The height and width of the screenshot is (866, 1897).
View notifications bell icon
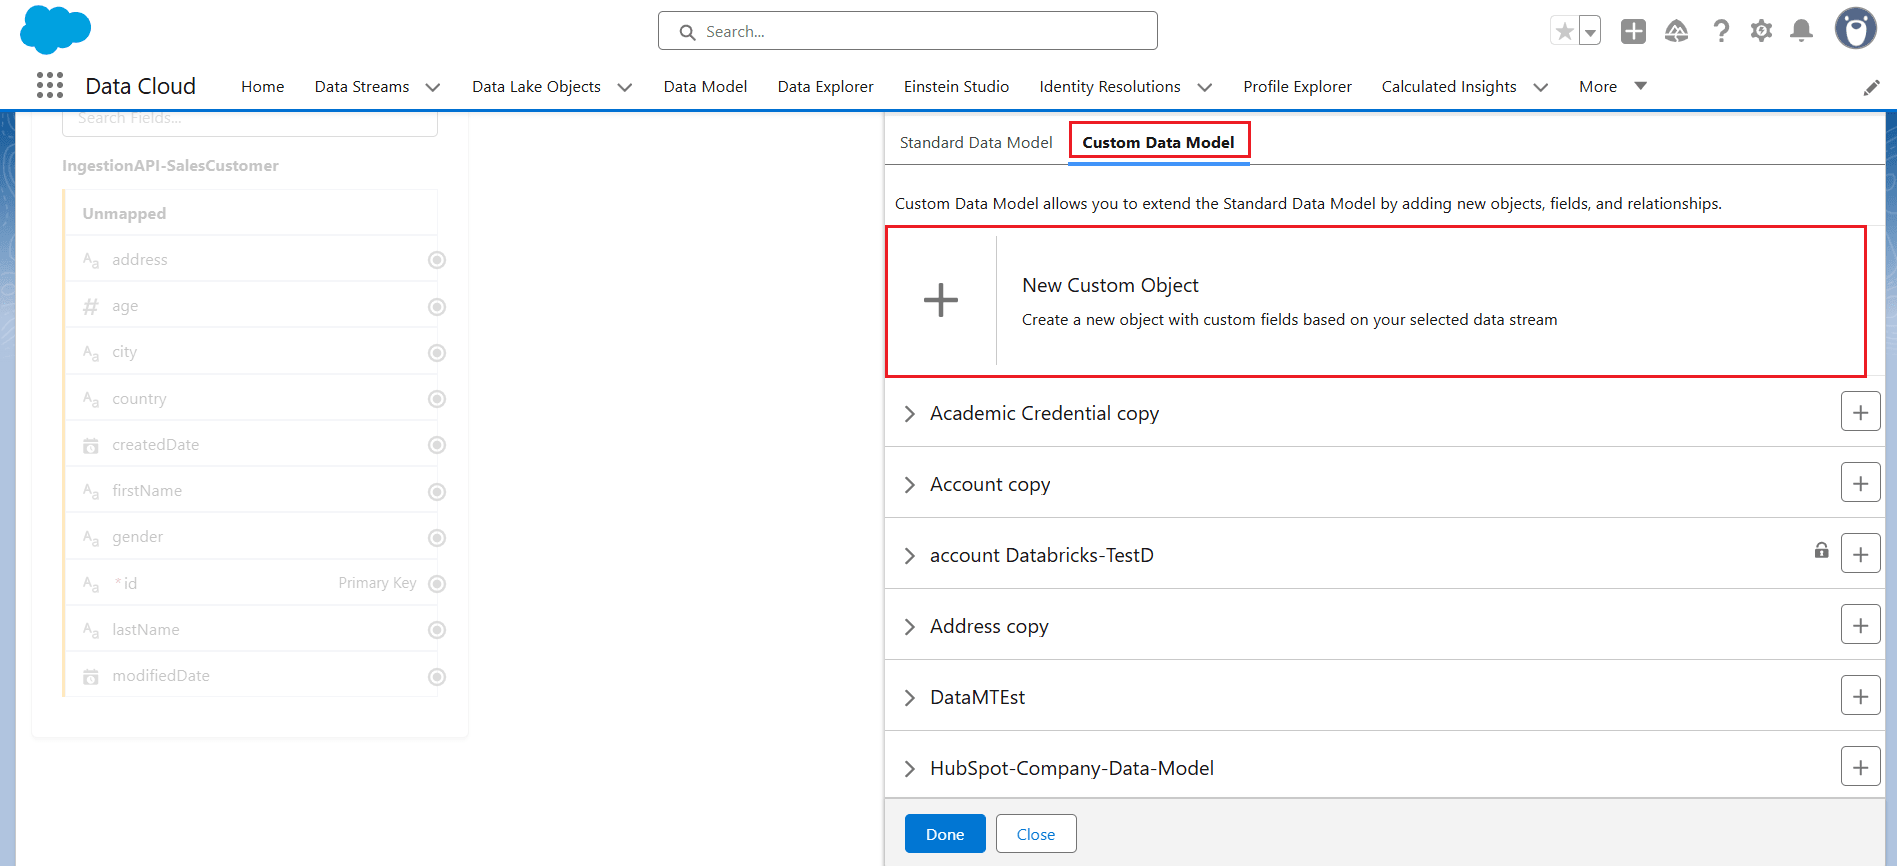point(1801,32)
